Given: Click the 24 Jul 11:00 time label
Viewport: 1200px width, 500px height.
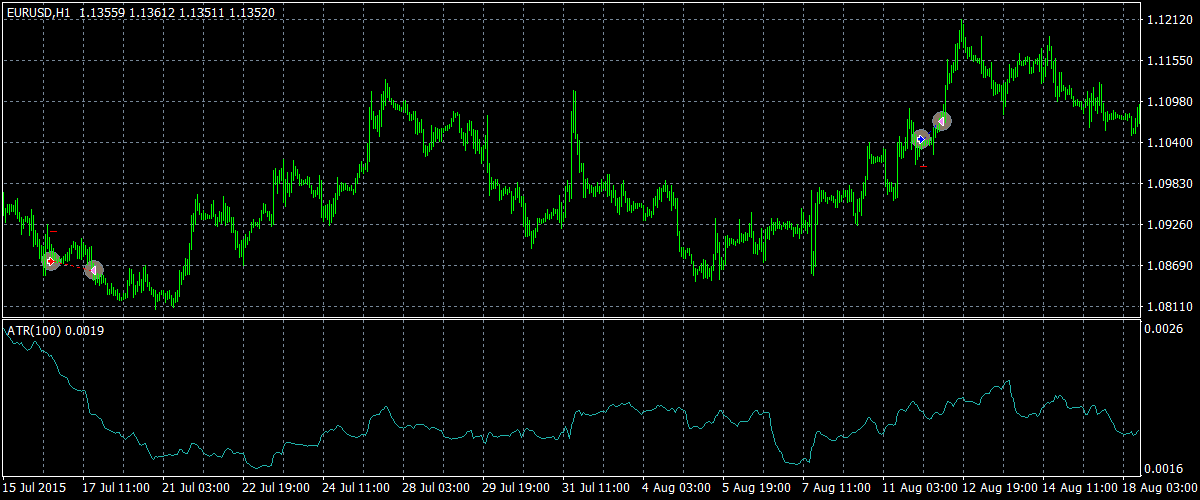Looking at the screenshot, I should point(356,488).
